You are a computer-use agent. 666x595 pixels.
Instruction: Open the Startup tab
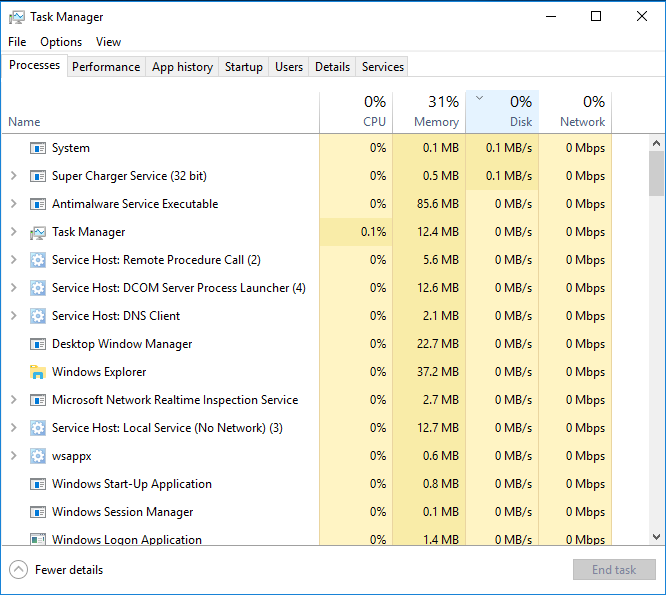[244, 67]
